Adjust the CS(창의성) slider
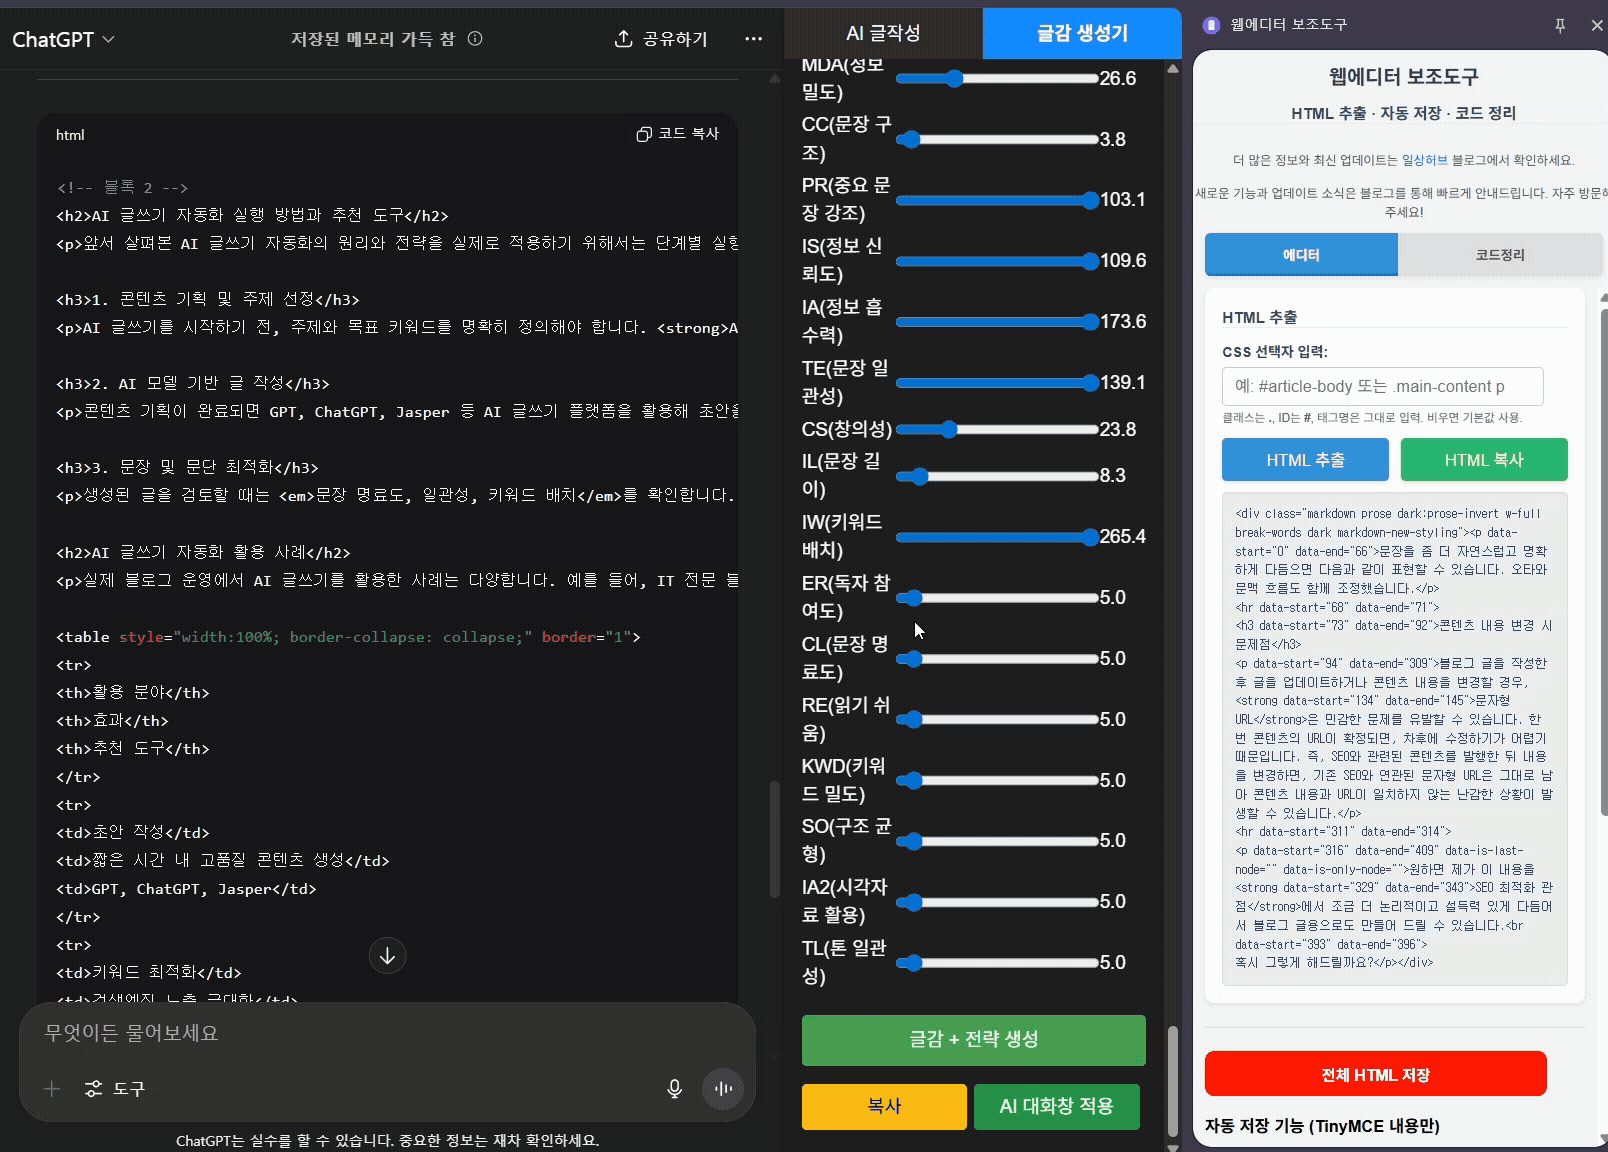 click(x=997, y=429)
